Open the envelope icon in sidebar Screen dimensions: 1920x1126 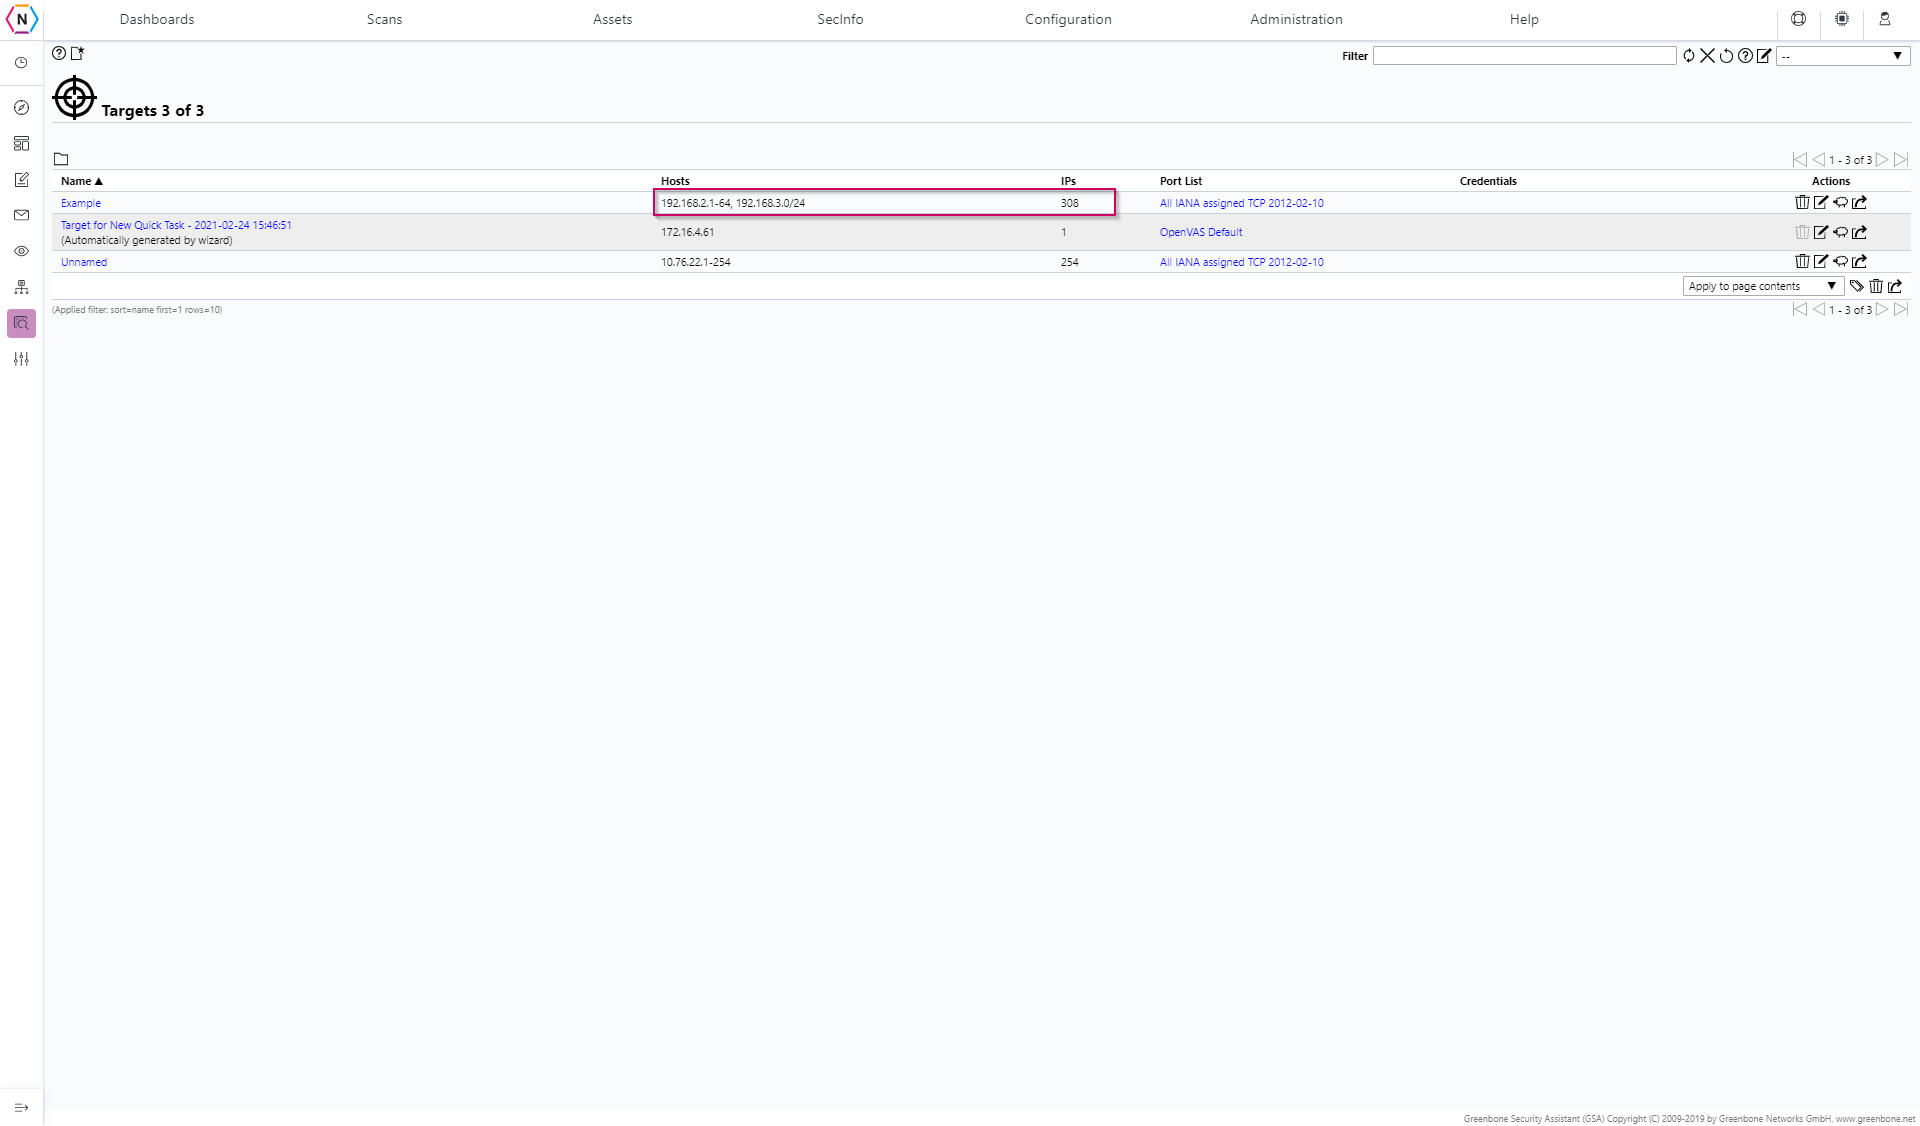(x=21, y=215)
